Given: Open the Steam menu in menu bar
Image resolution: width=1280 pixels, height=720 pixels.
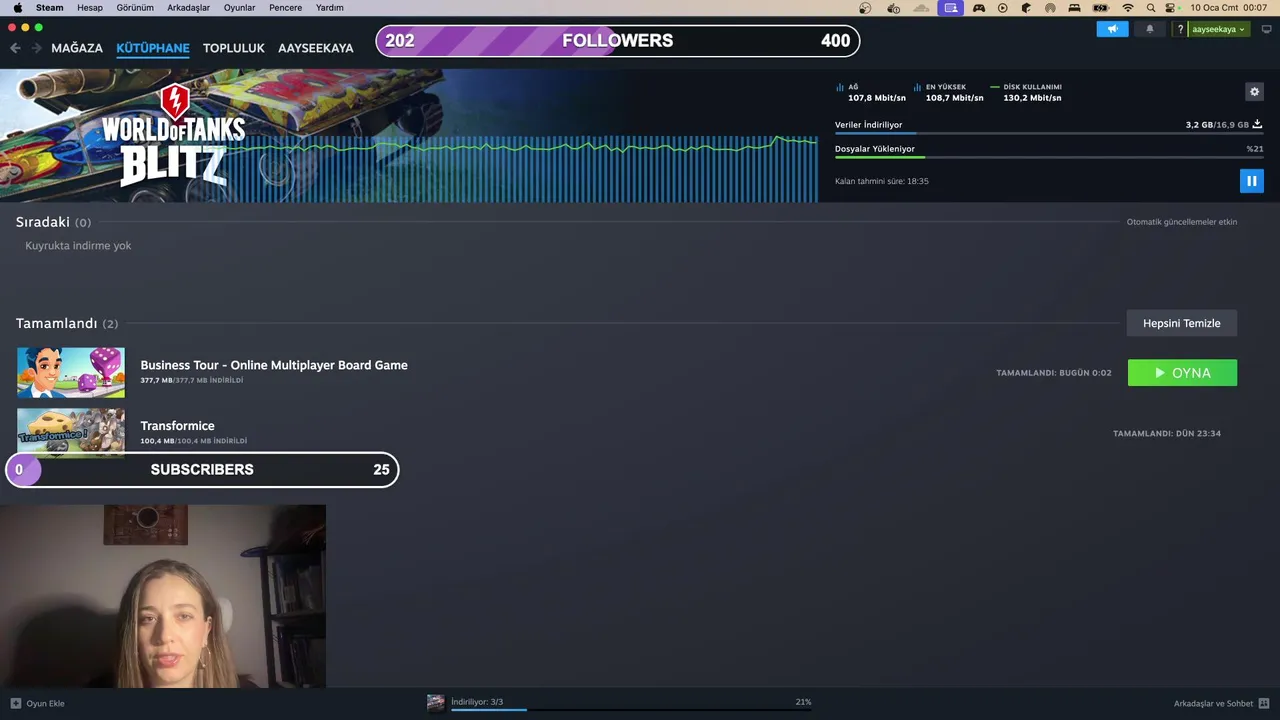Looking at the screenshot, I should (49, 7).
